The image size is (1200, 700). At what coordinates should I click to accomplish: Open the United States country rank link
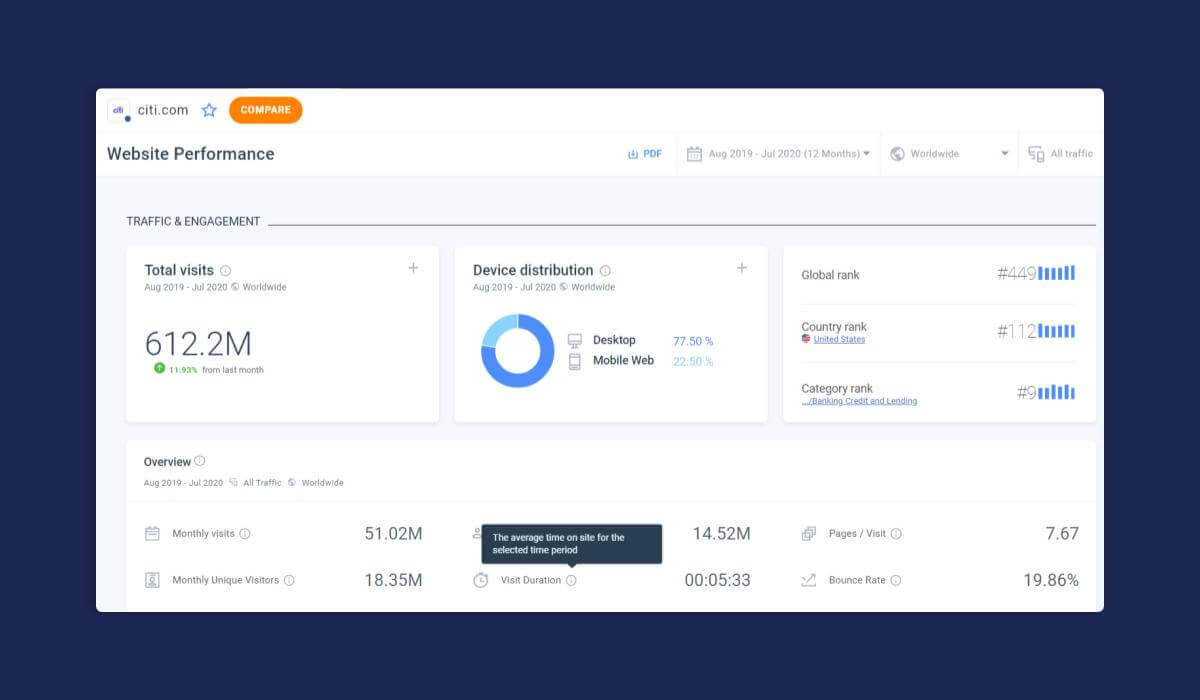tap(839, 340)
